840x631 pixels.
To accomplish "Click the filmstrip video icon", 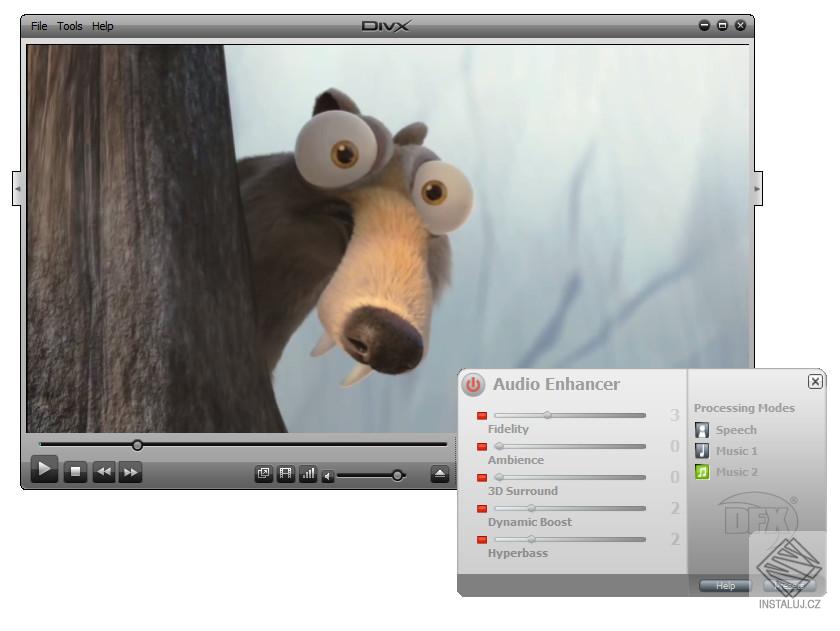I will pos(286,474).
